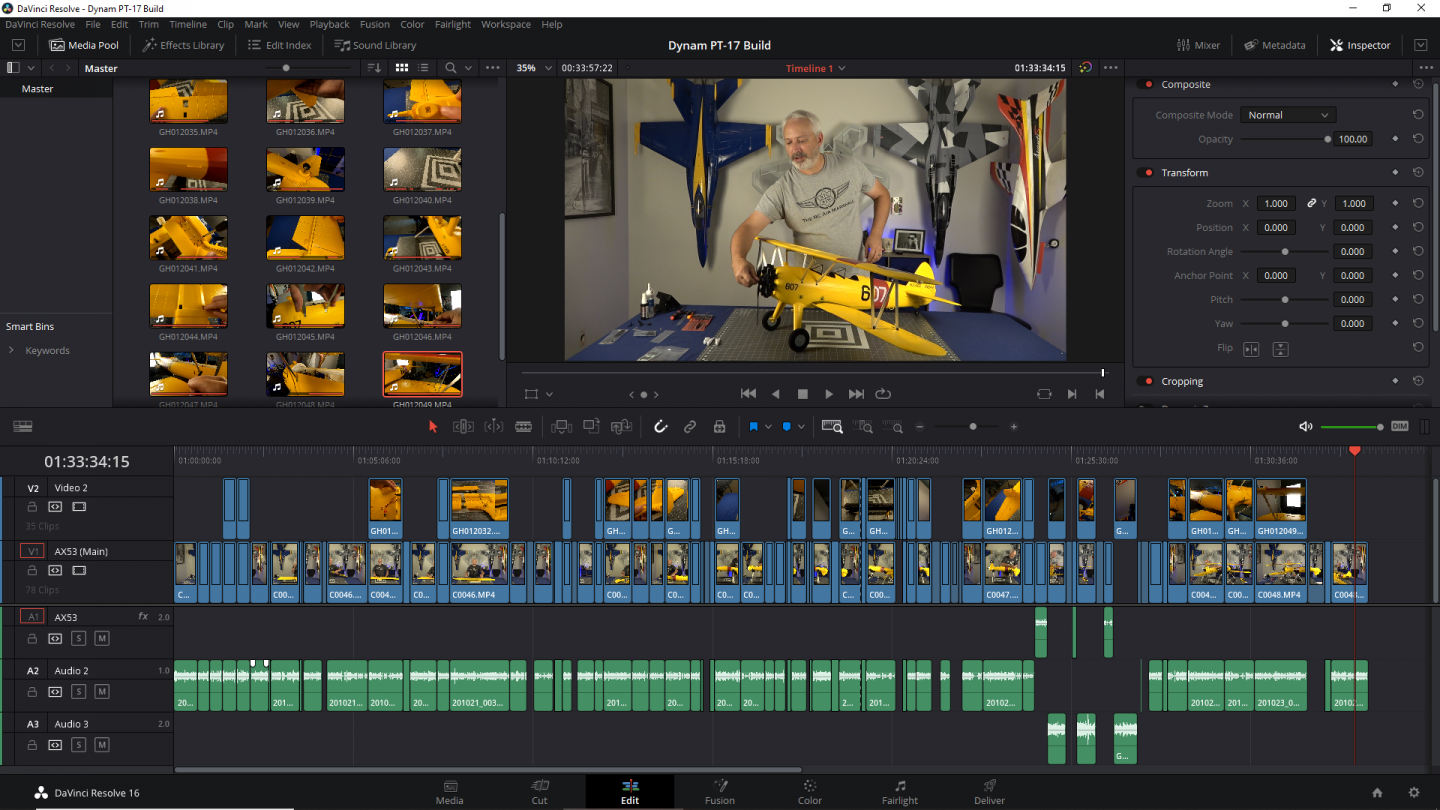Click the Zoom X value field
Image resolution: width=1440 pixels, height=810 pixels.
[x=1276, y=203]
